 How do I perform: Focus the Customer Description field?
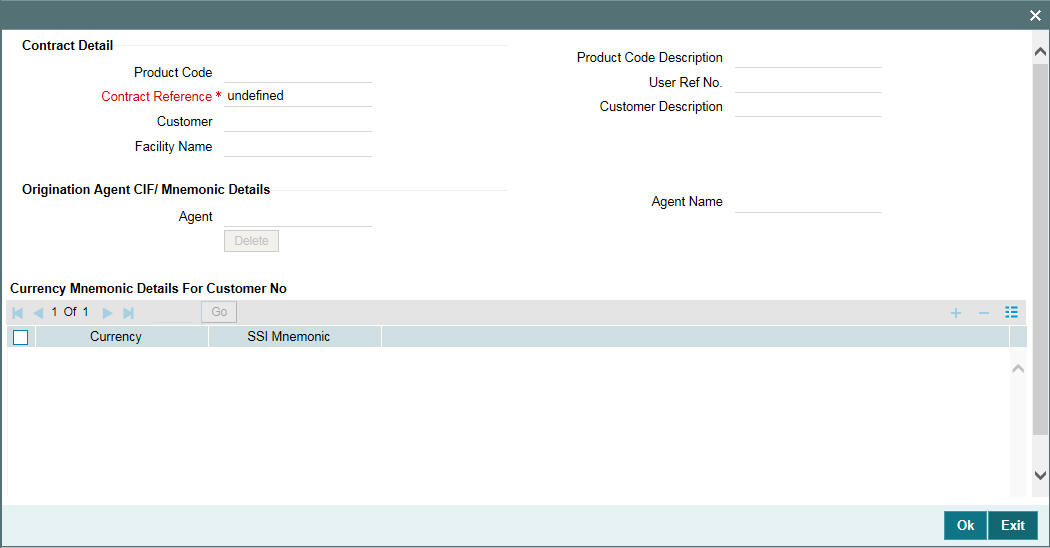point(808,107)
